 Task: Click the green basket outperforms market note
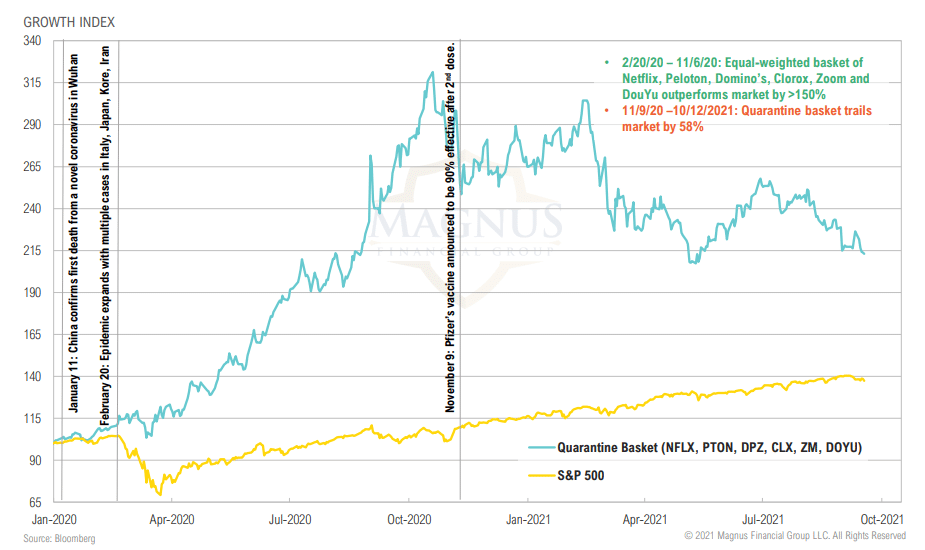(745, 78)
